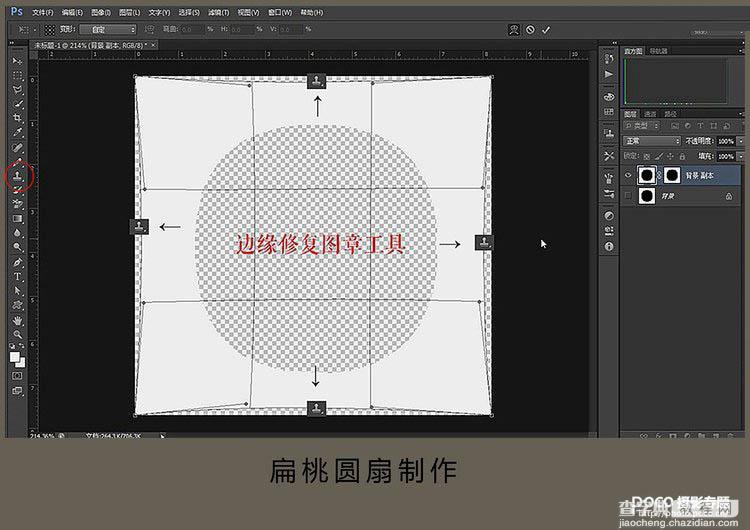This screenshot has height=530, width=750.
Task: Select the Path Selection tool
Action: click(17, 290)
